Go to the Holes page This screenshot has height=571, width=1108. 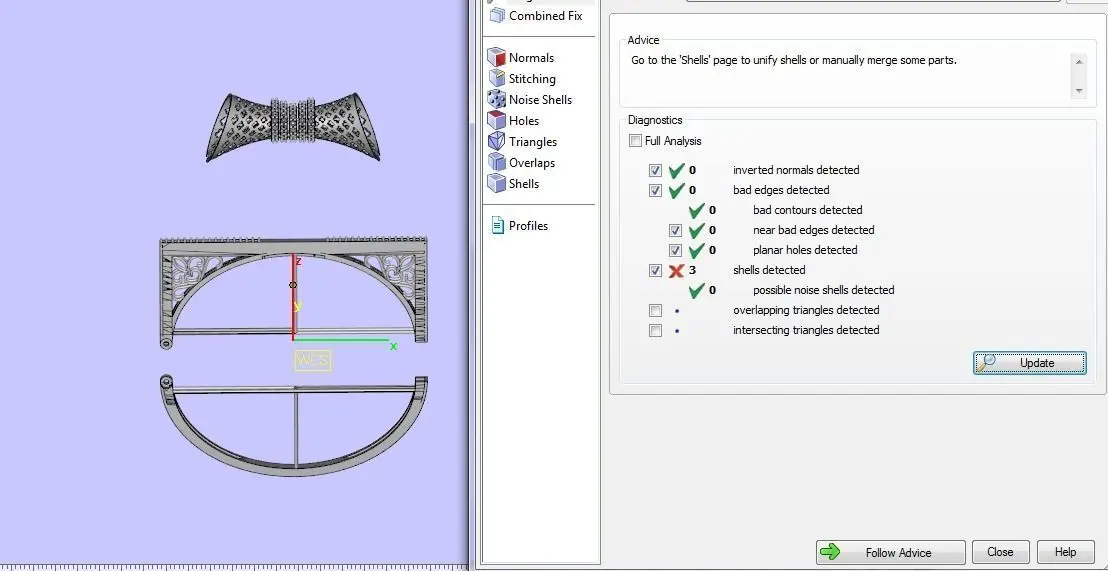pyautogui.click(x=524, y=121)
